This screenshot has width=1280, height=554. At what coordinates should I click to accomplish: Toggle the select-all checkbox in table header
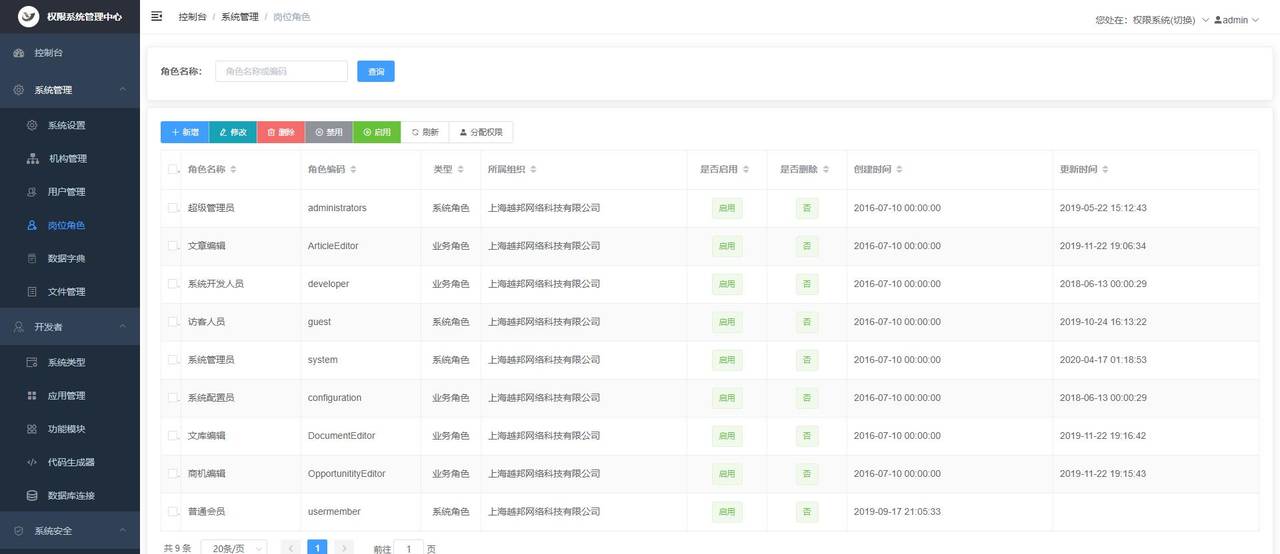pos(173,170)
